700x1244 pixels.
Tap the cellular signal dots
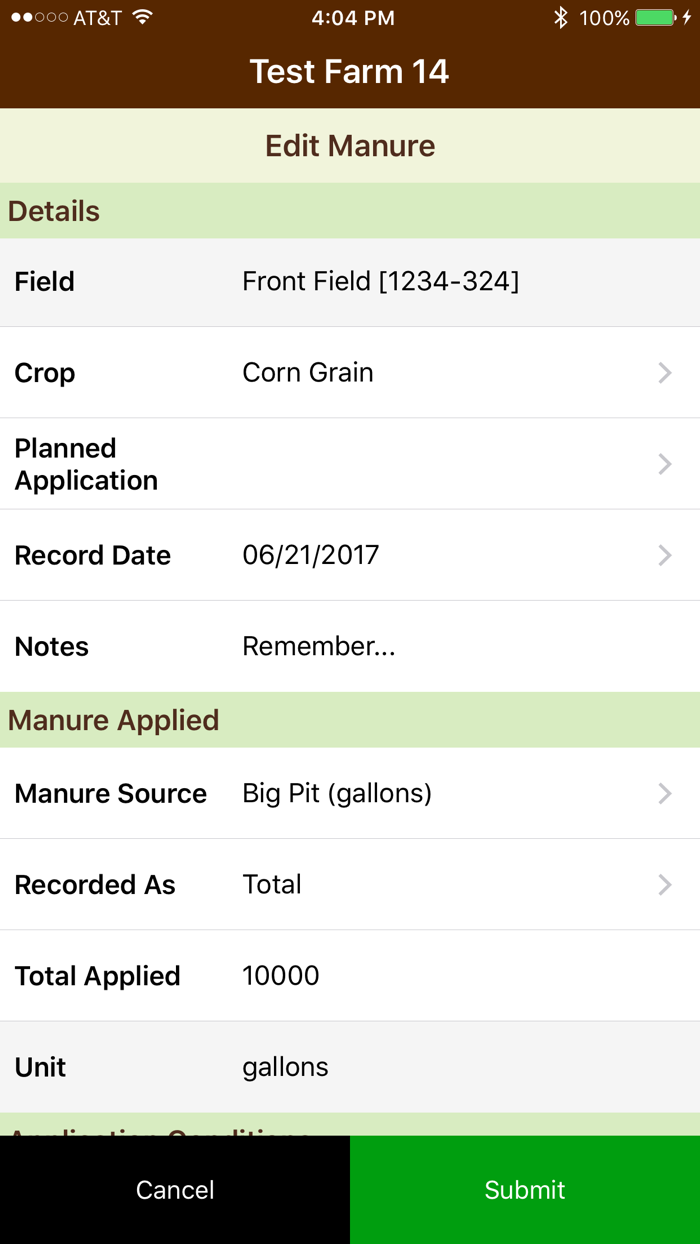tap(39, 18)
